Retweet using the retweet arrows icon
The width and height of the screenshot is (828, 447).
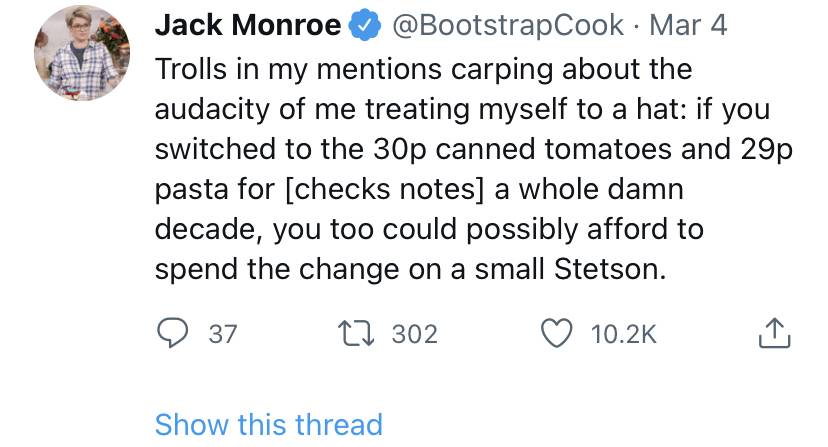pyautogui.click(x=356, y=334)
